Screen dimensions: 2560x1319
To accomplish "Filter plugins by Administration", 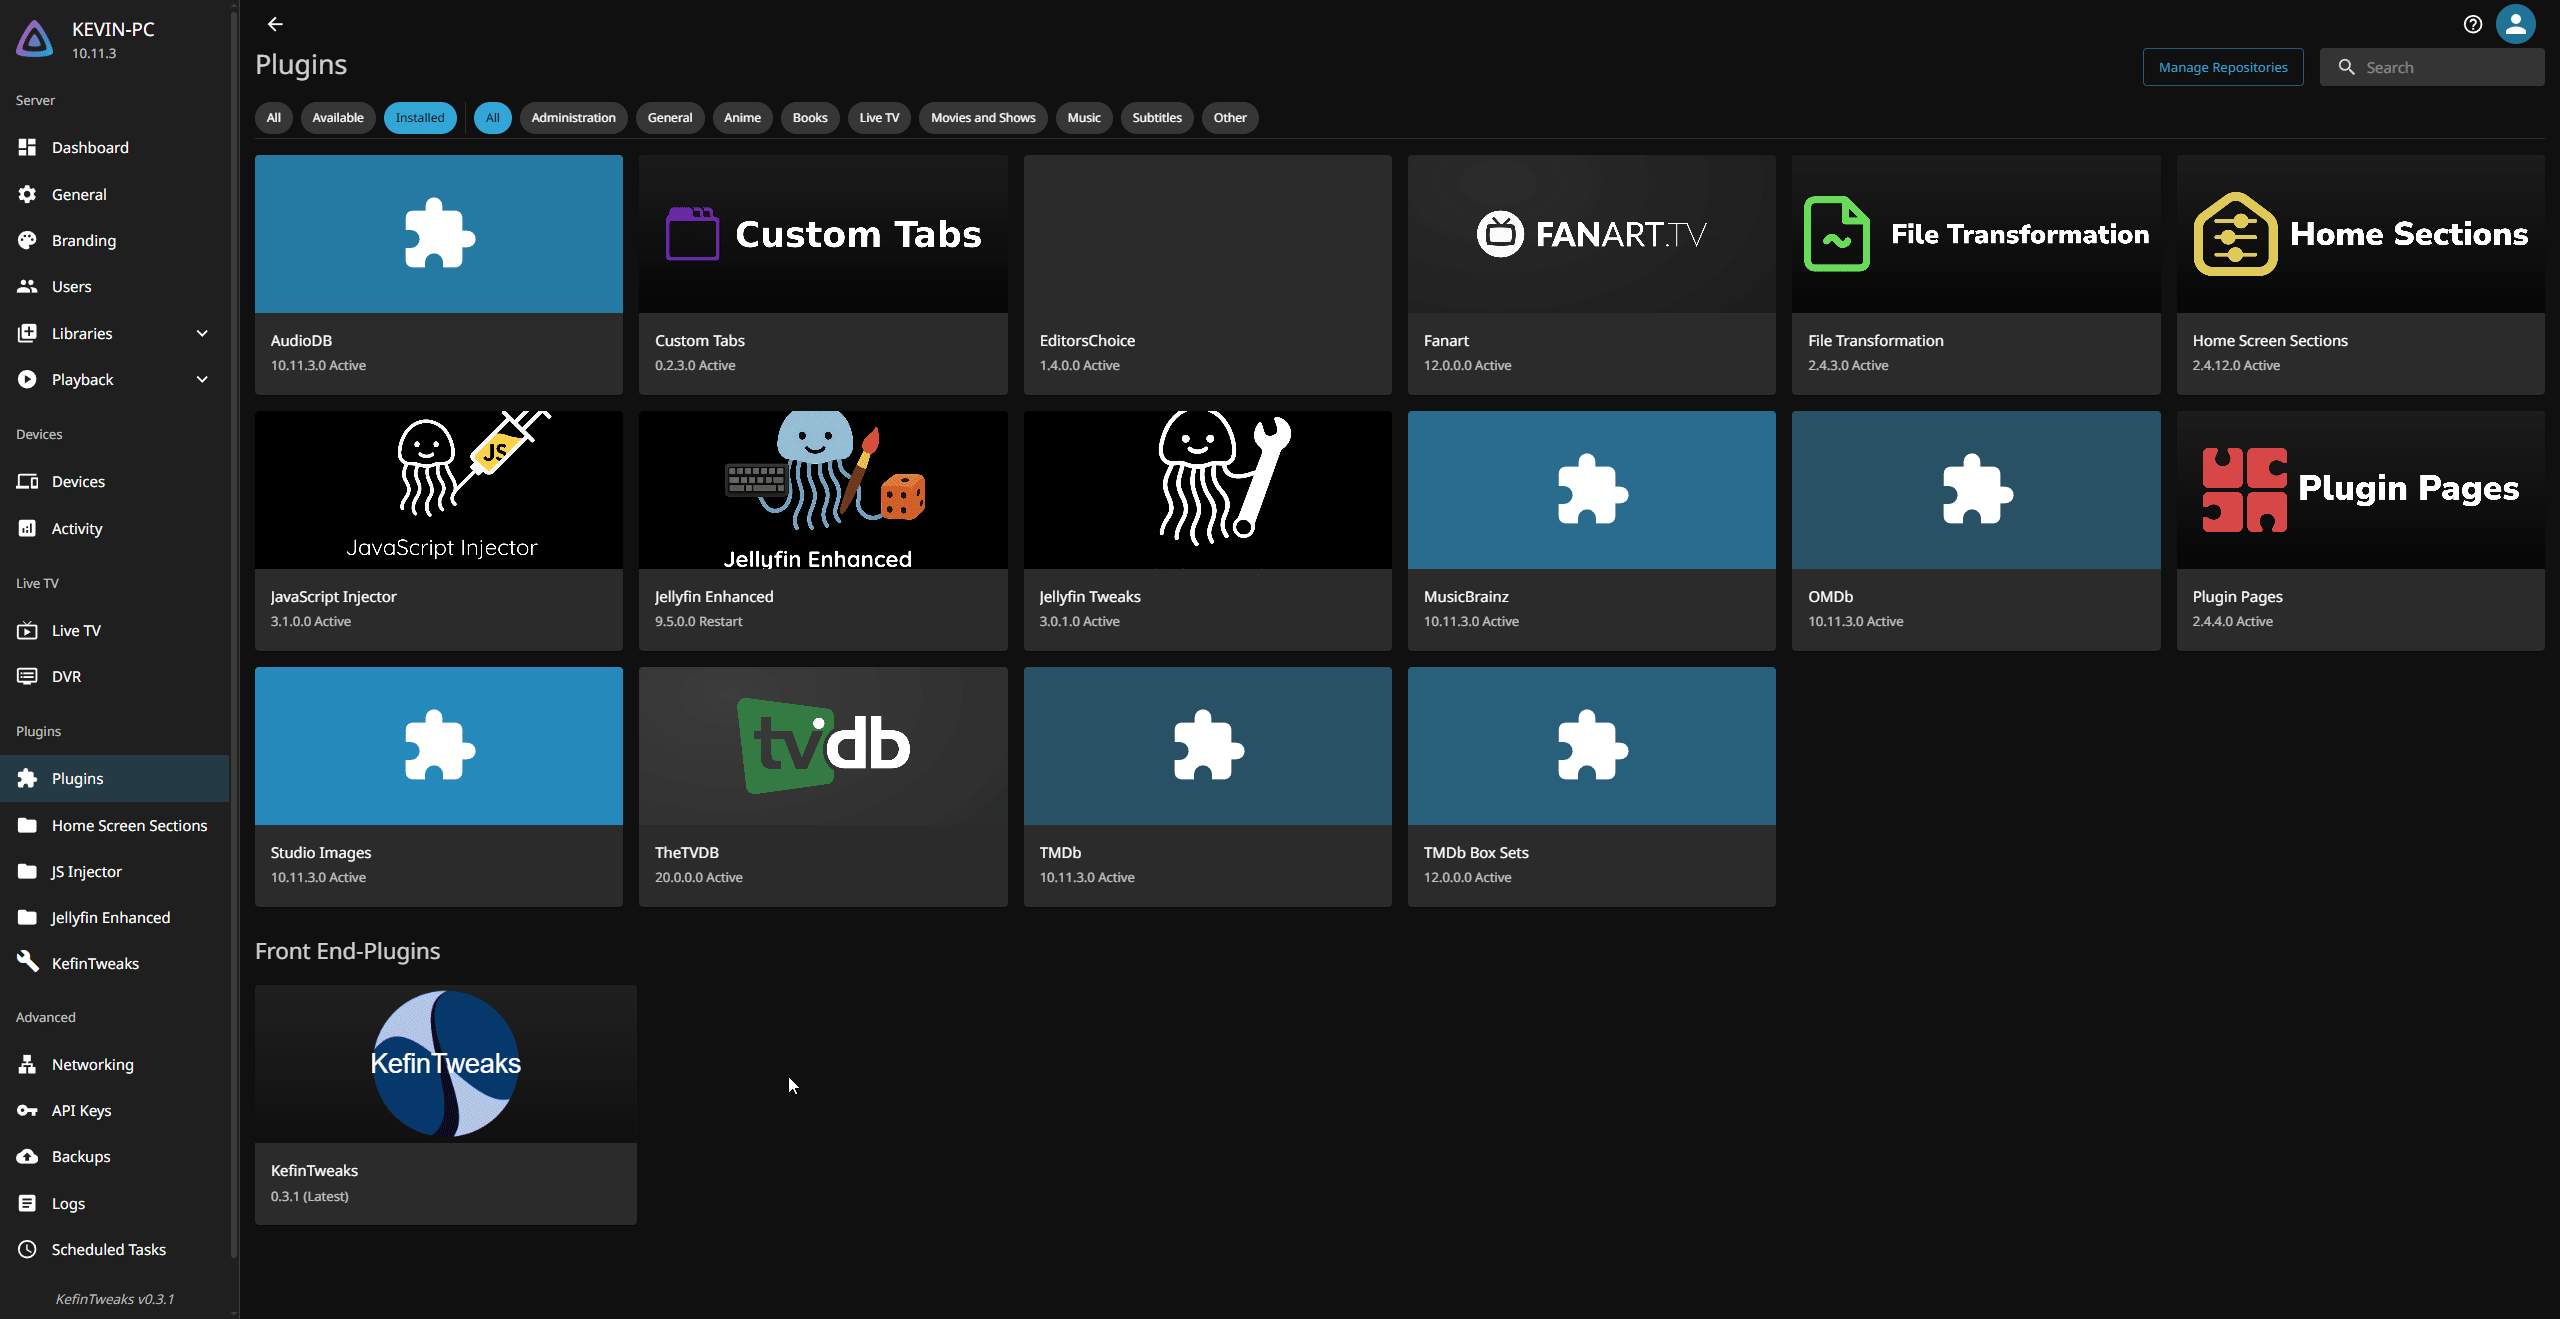I will 573,118.
